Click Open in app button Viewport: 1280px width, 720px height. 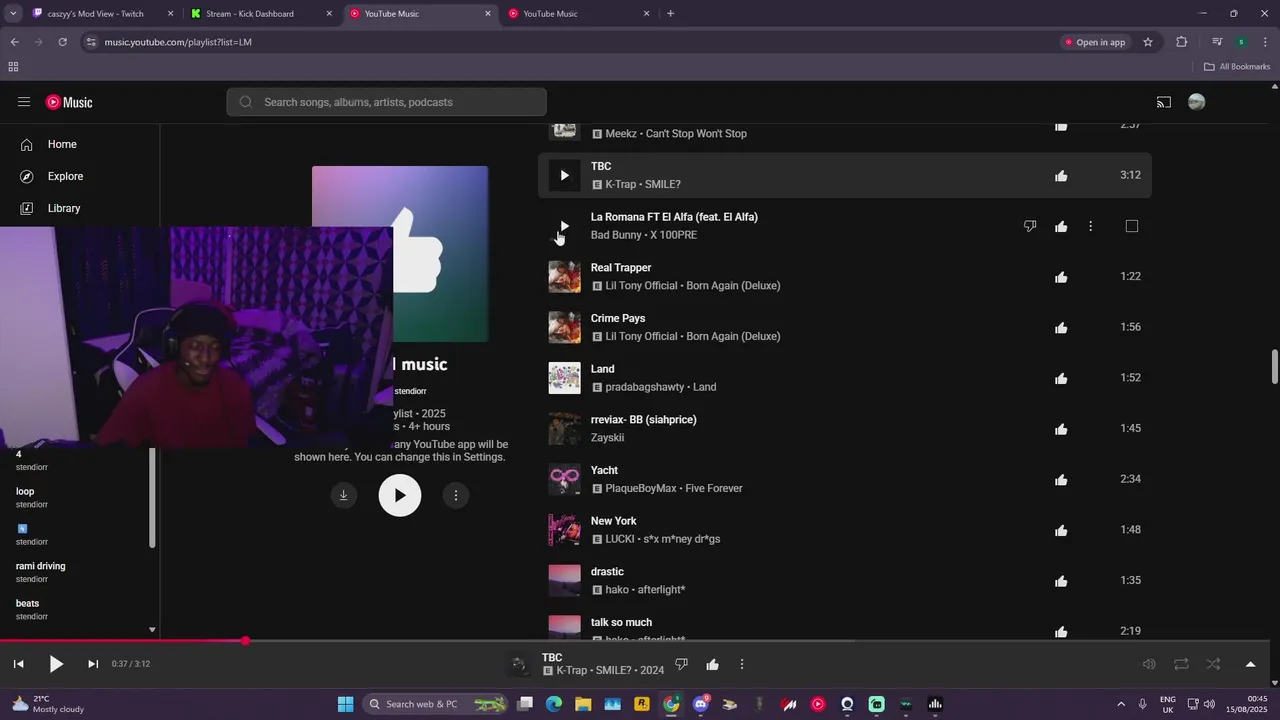click(x=1095, y=42)
